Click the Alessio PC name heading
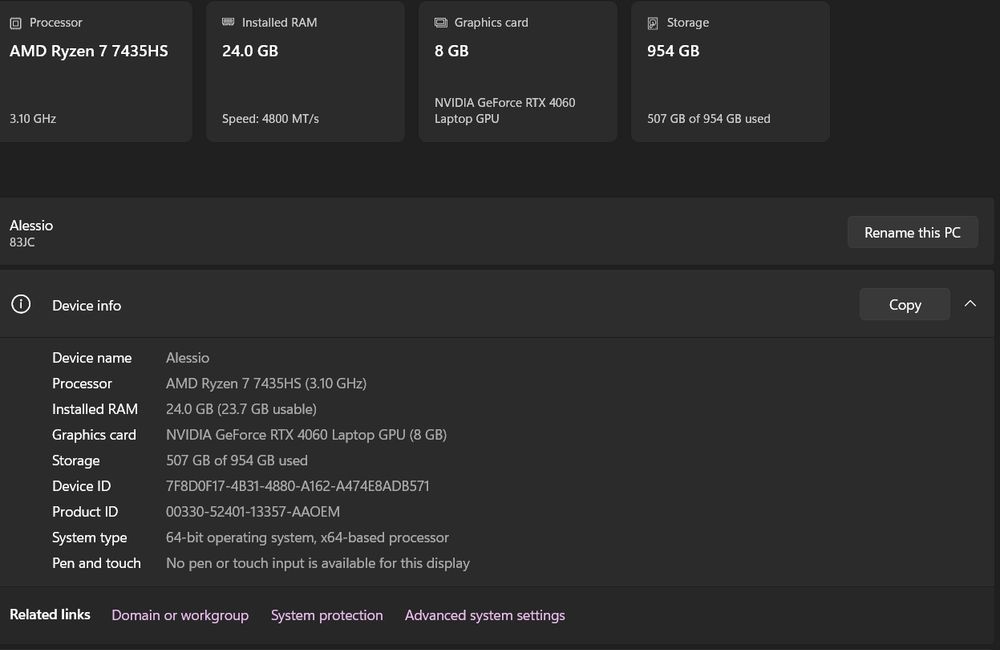Image resolution: width=1000 pixels, height=650 pixels. point(31,225)
